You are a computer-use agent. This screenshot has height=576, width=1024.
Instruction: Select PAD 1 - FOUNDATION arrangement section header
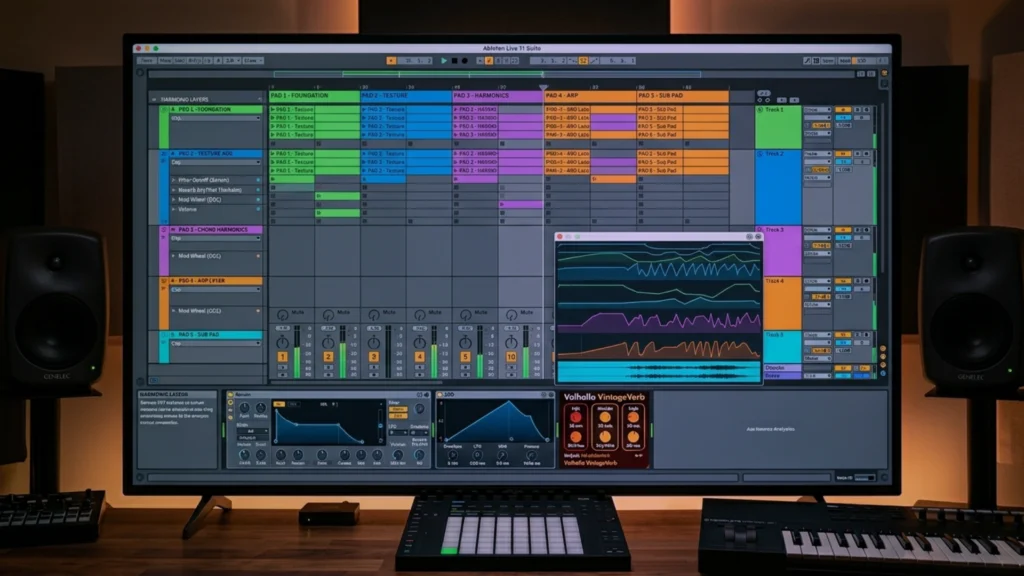click(x=314, y=95)
